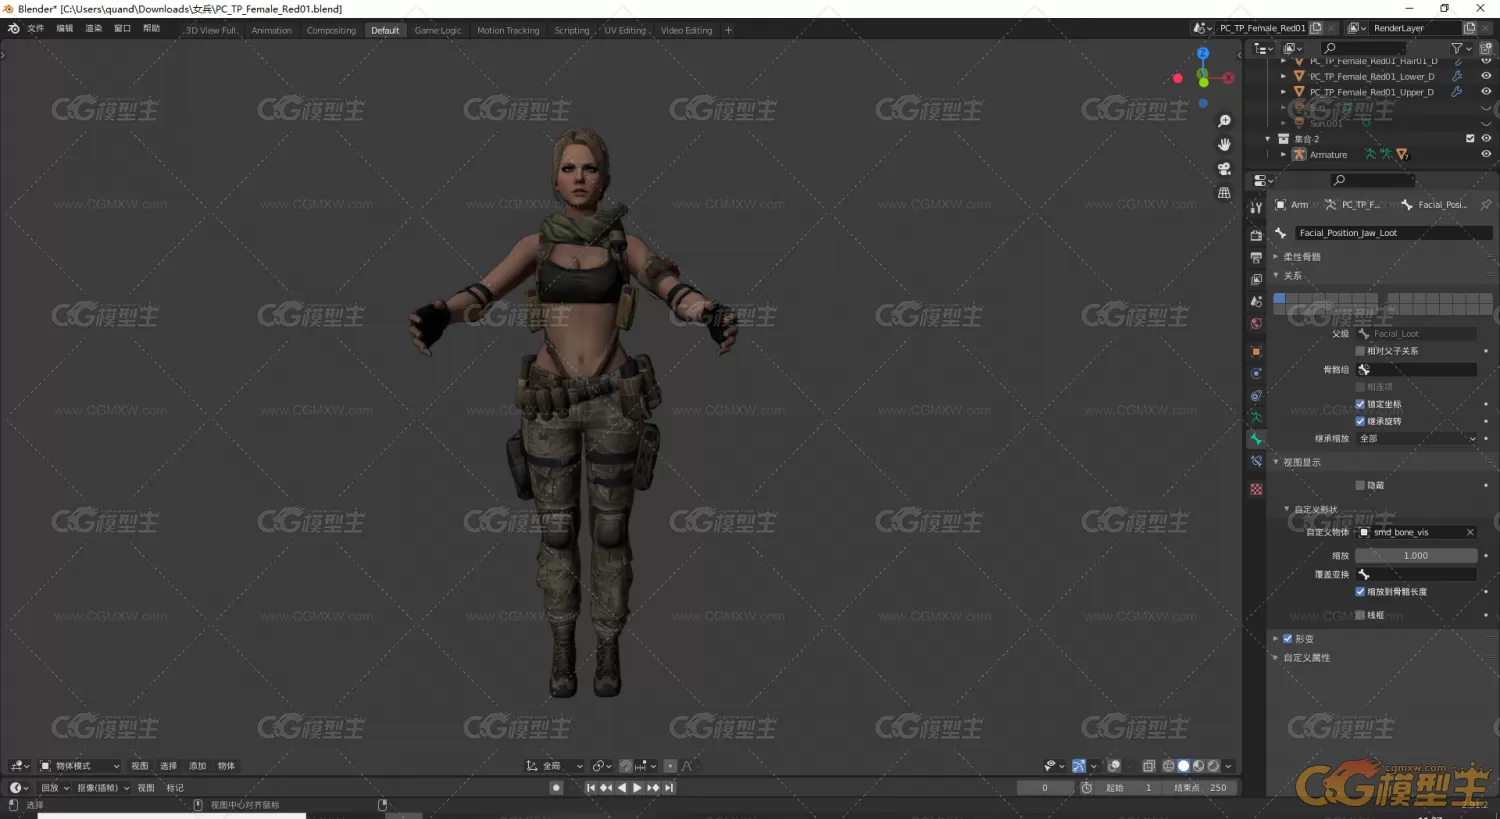Screen dimensions: 1500x819
Task: Pin the properties context with pin icon
Action: point(1486,204)
